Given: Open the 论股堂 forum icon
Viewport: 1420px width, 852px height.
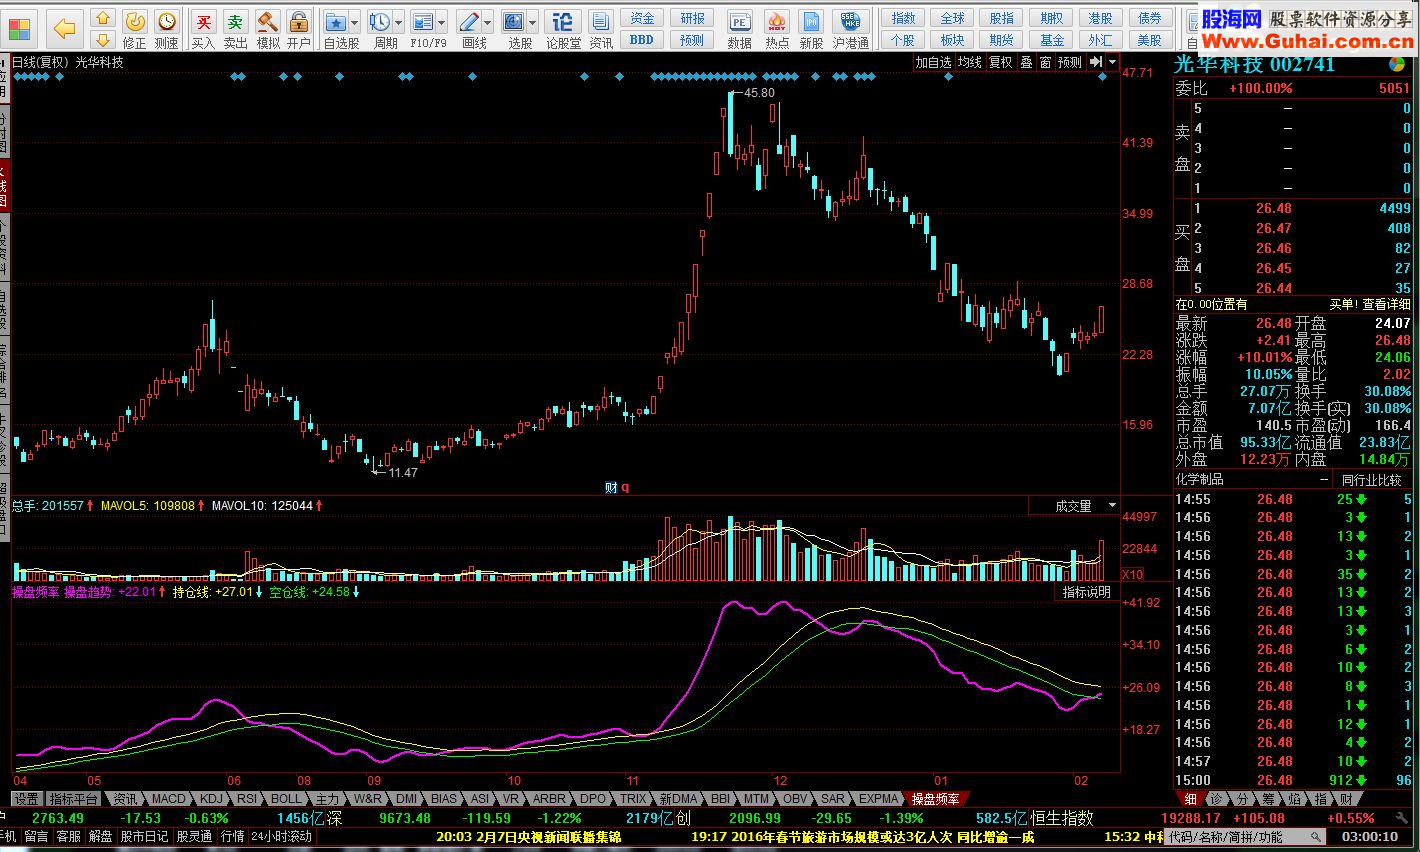Looking at the screenshot, I should click(x=563, y=22).
